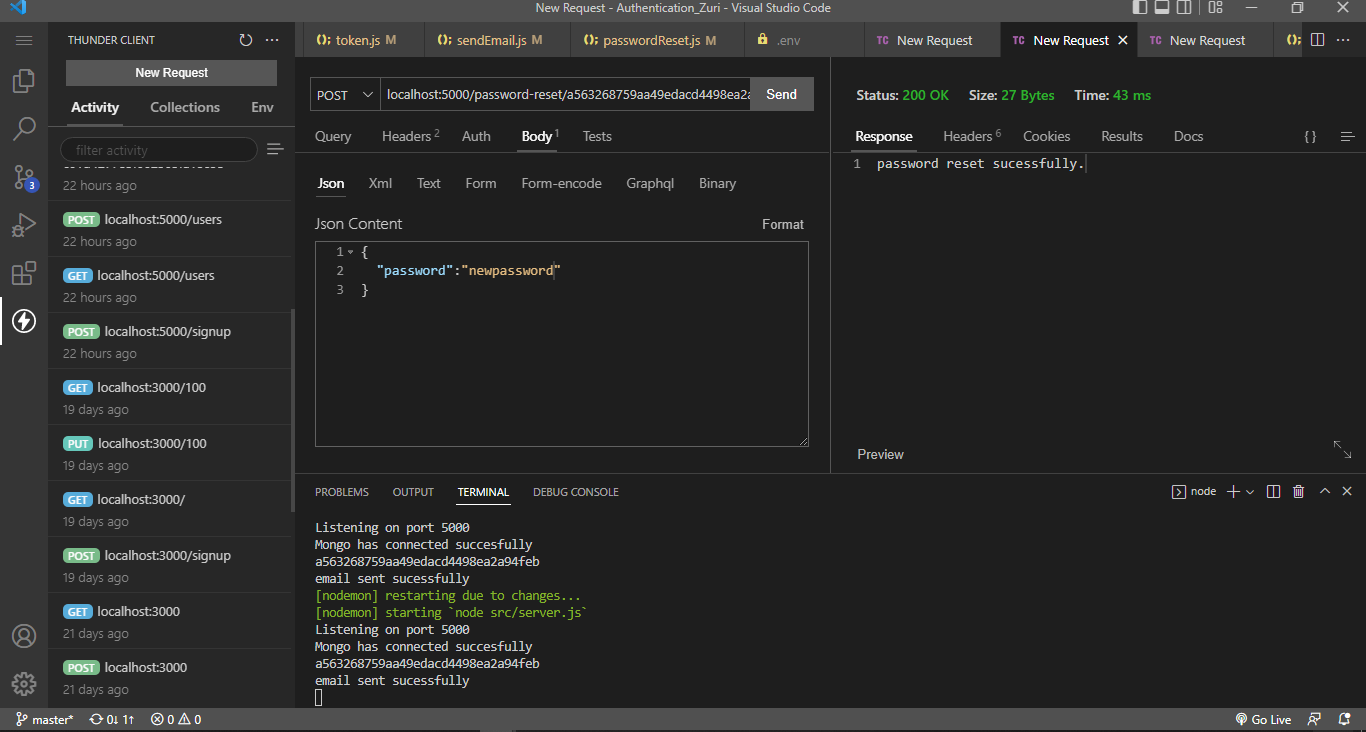Viewport: 1366px width, 732px height.
Task: Kill the terminal with the trash icon
Action: (1298, 491)
